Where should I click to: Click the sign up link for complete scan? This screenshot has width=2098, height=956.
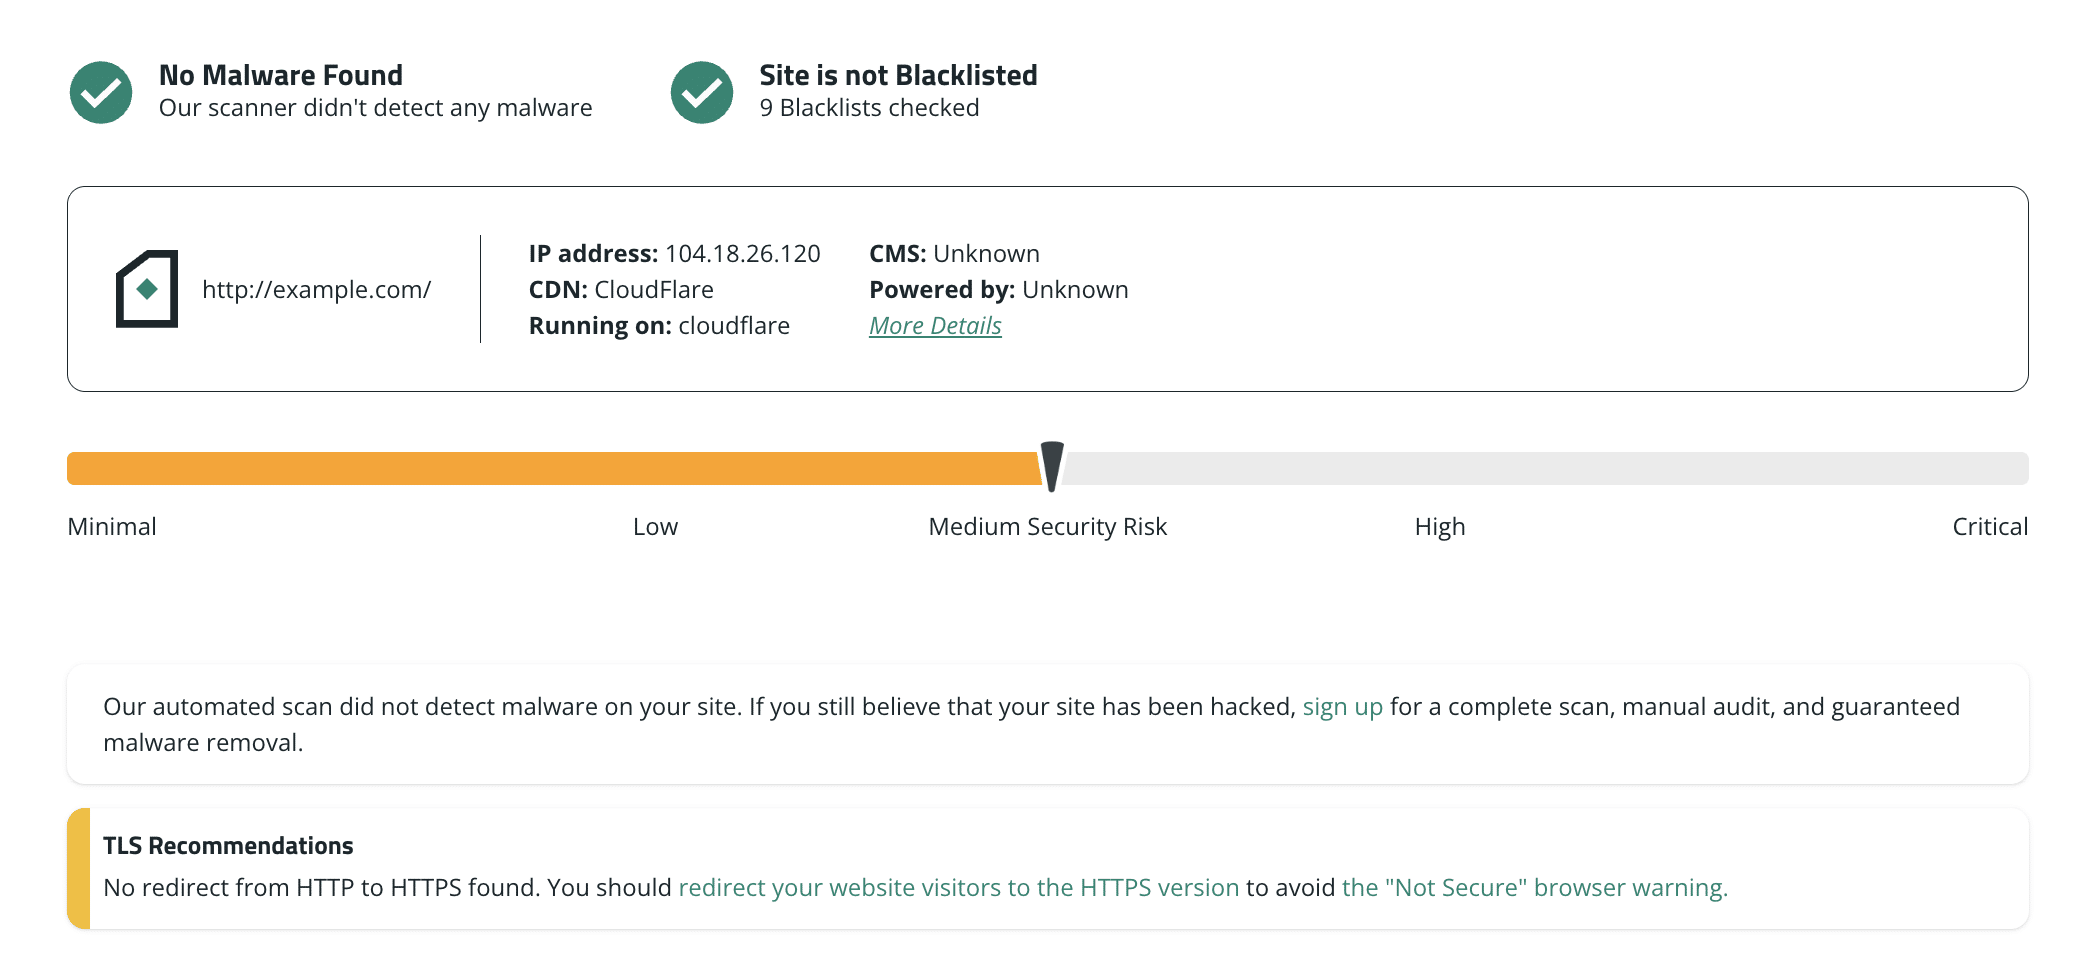click(x=1342, y=706)
